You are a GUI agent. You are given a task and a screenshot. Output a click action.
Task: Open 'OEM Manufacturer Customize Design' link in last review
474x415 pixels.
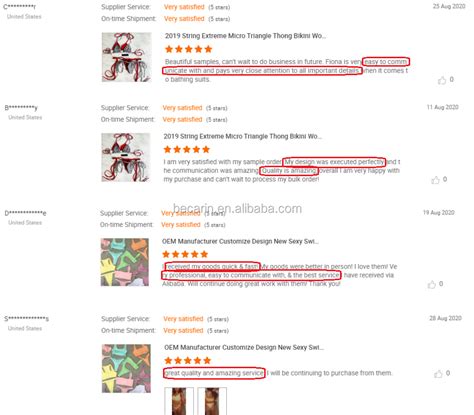coord(244,347)
